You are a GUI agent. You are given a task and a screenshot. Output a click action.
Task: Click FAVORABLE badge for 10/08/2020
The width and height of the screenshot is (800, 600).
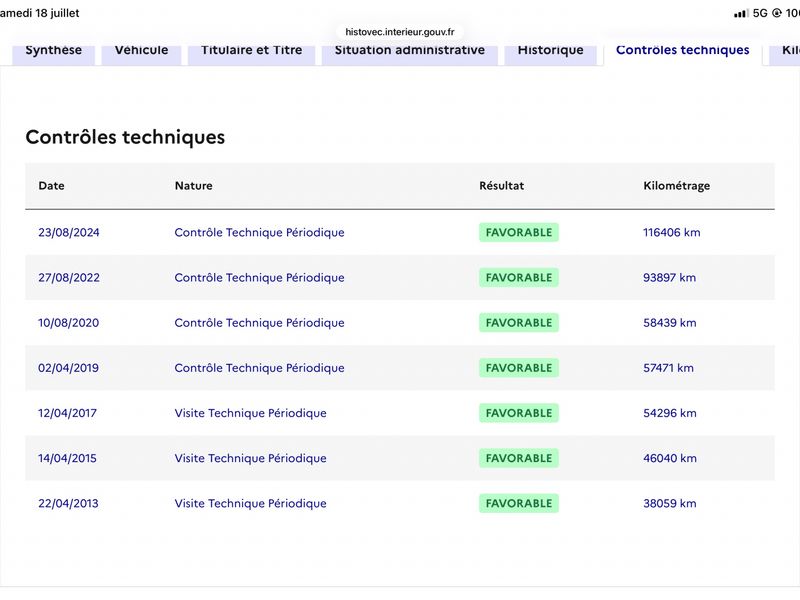[519, 323]
